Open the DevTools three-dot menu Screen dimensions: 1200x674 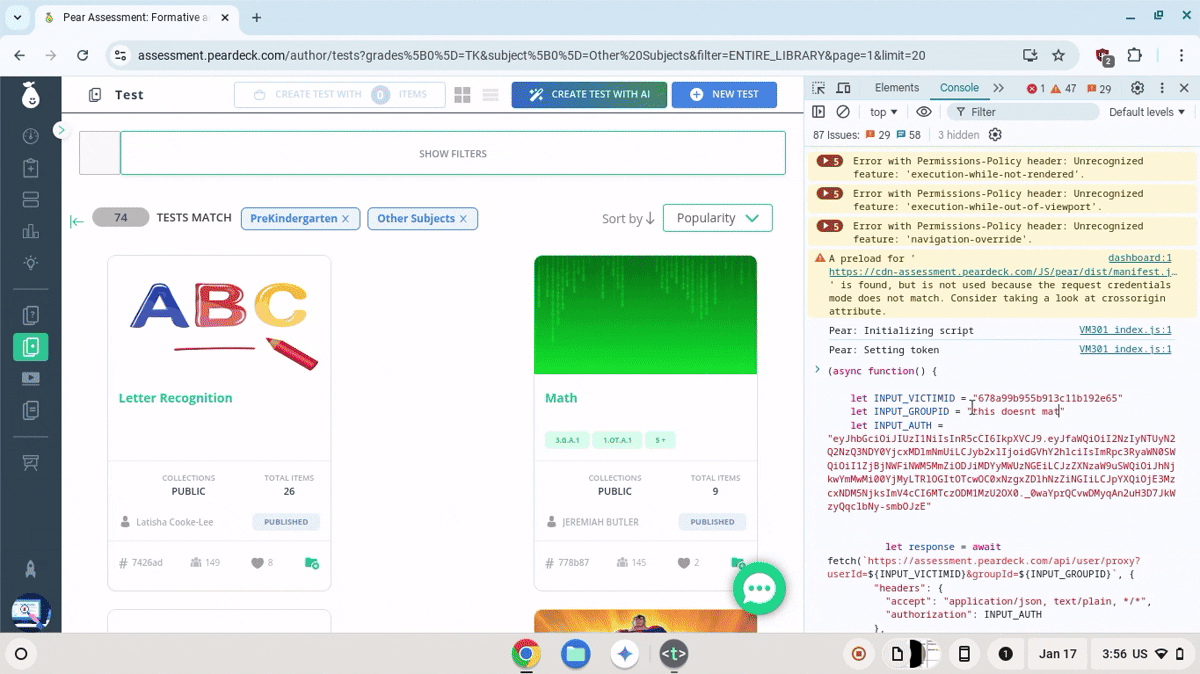1161,88
